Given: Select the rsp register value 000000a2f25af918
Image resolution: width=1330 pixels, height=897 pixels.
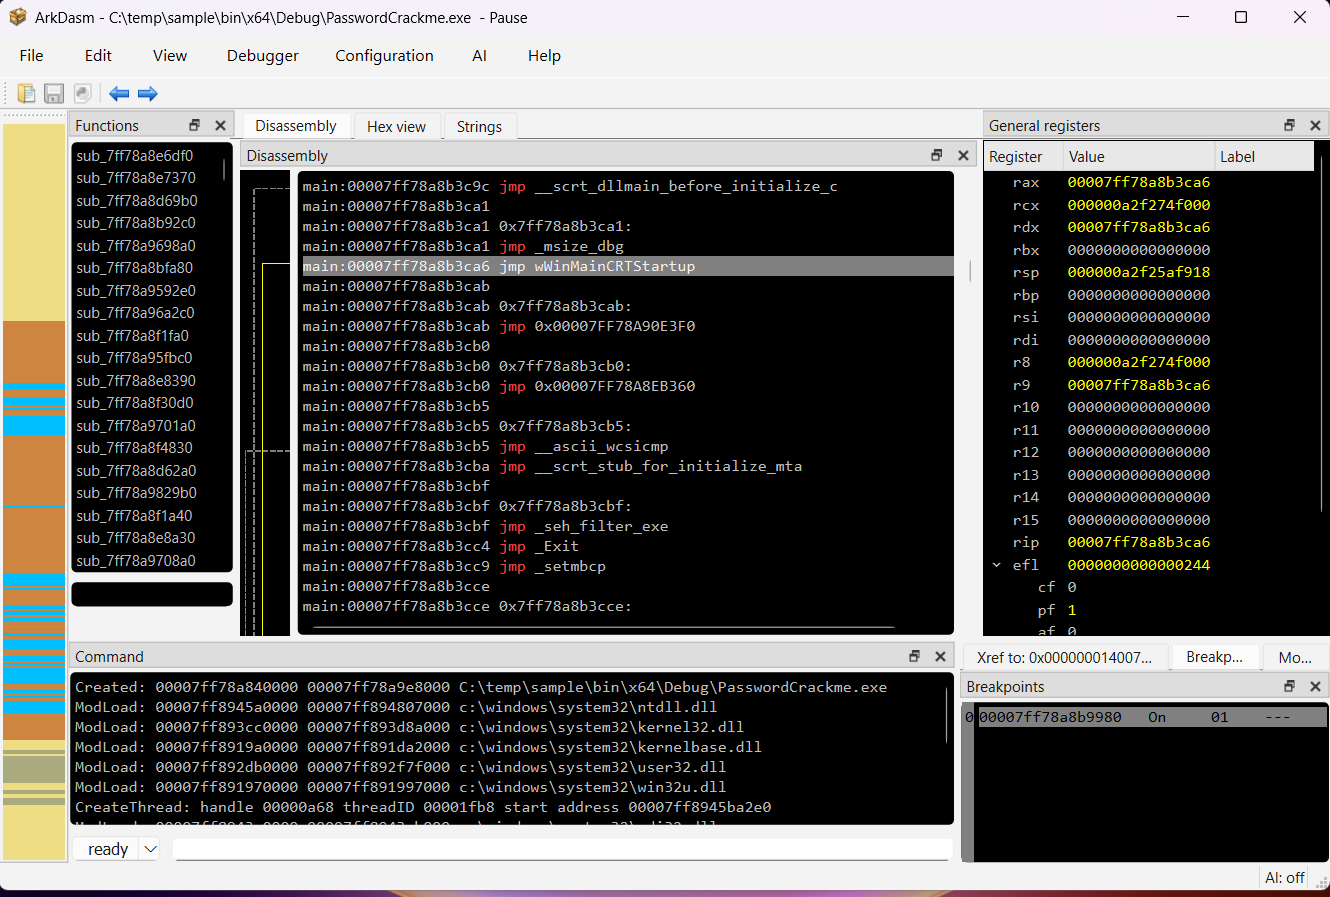Looking at the screenshot, I should tap(1138, 272).
